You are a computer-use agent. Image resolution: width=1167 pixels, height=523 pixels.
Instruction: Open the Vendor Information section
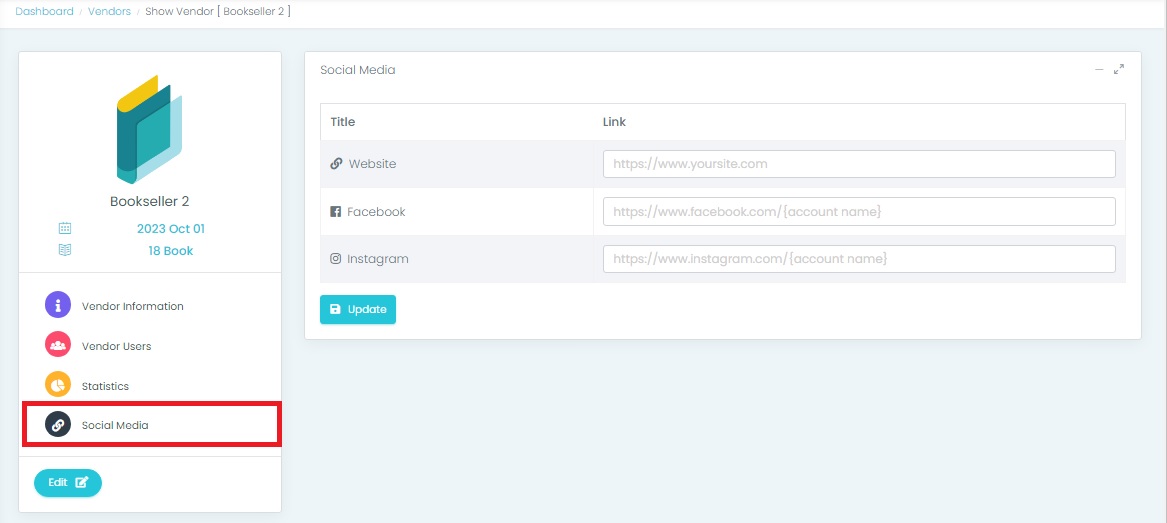coord(132,306)
